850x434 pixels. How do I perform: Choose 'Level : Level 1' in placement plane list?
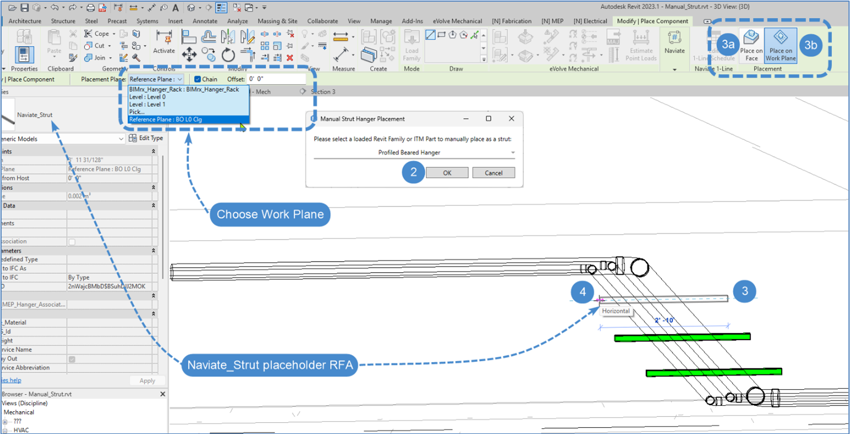tap(189, 104)
